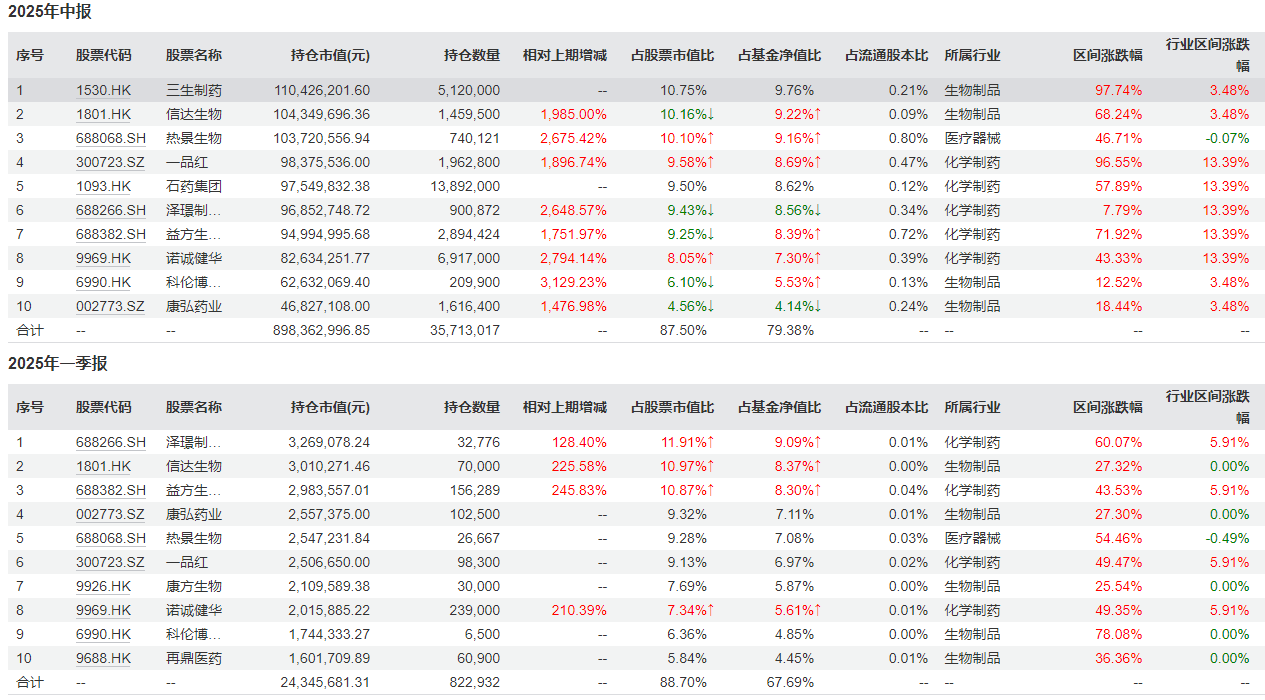Open stock code 9688.HK link
Image resolution: width=1265 pixels, height=700 pixels.
[104, 658]
